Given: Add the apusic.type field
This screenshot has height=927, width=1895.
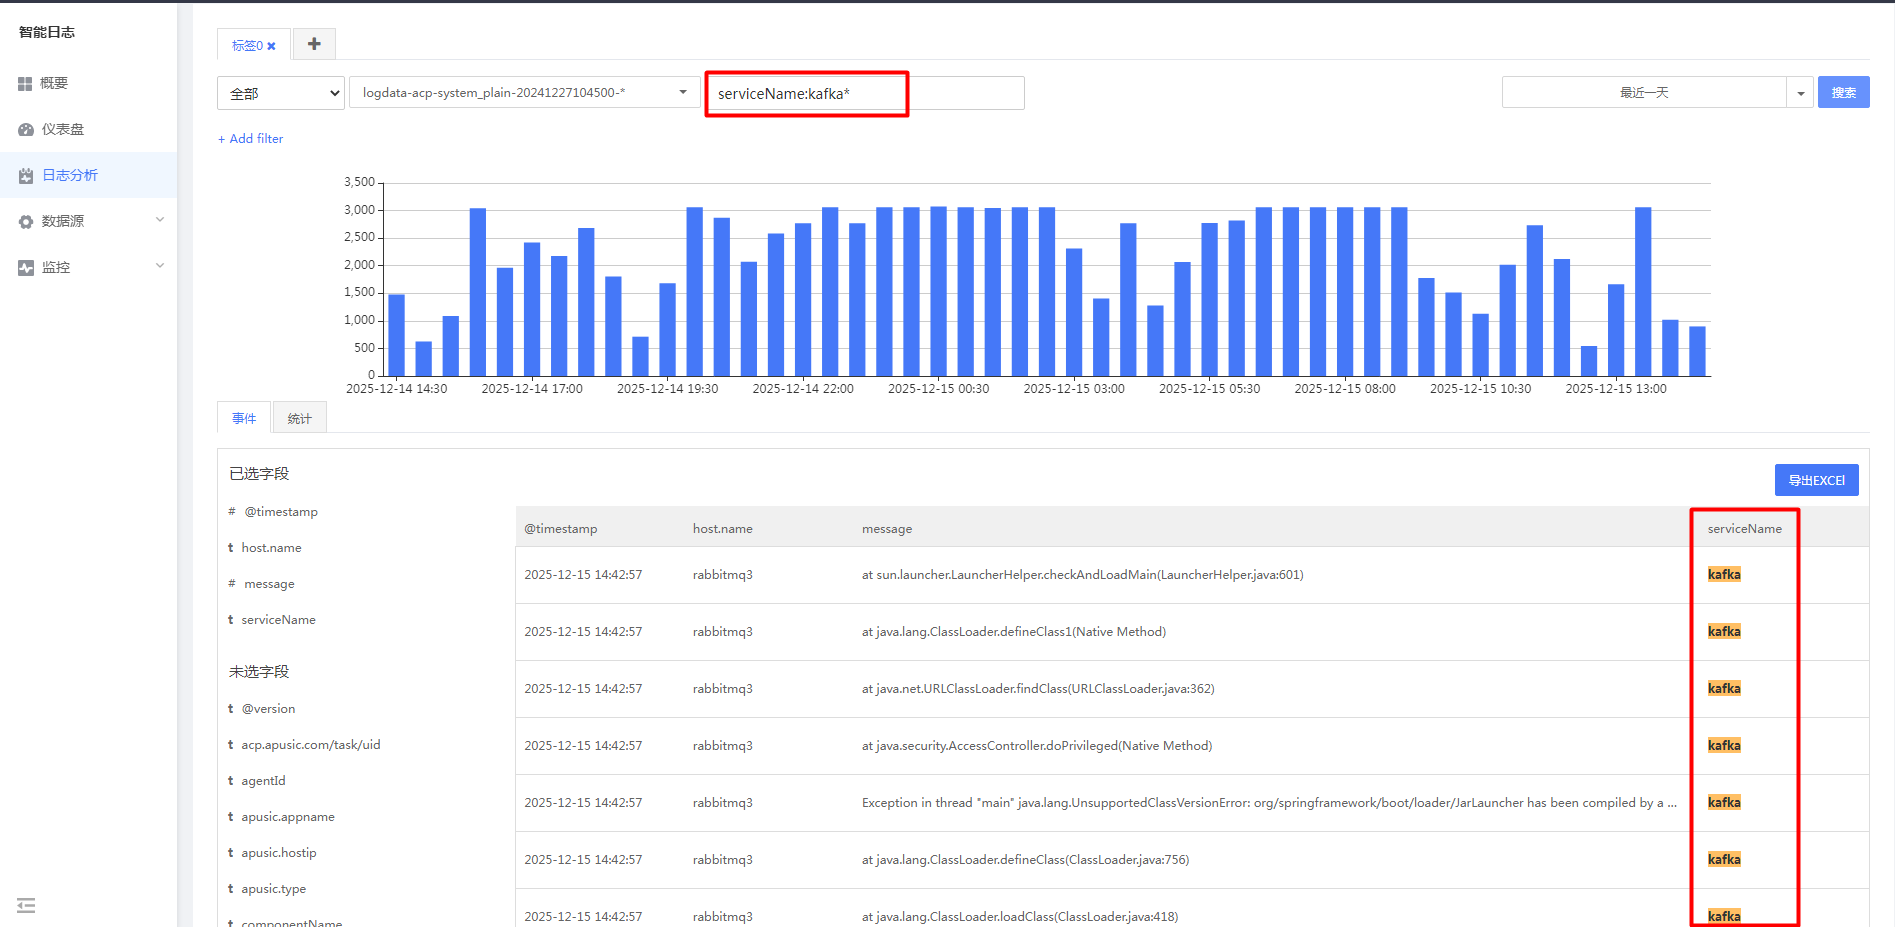Looking at the screenshot, I should [x=273, y=889].
